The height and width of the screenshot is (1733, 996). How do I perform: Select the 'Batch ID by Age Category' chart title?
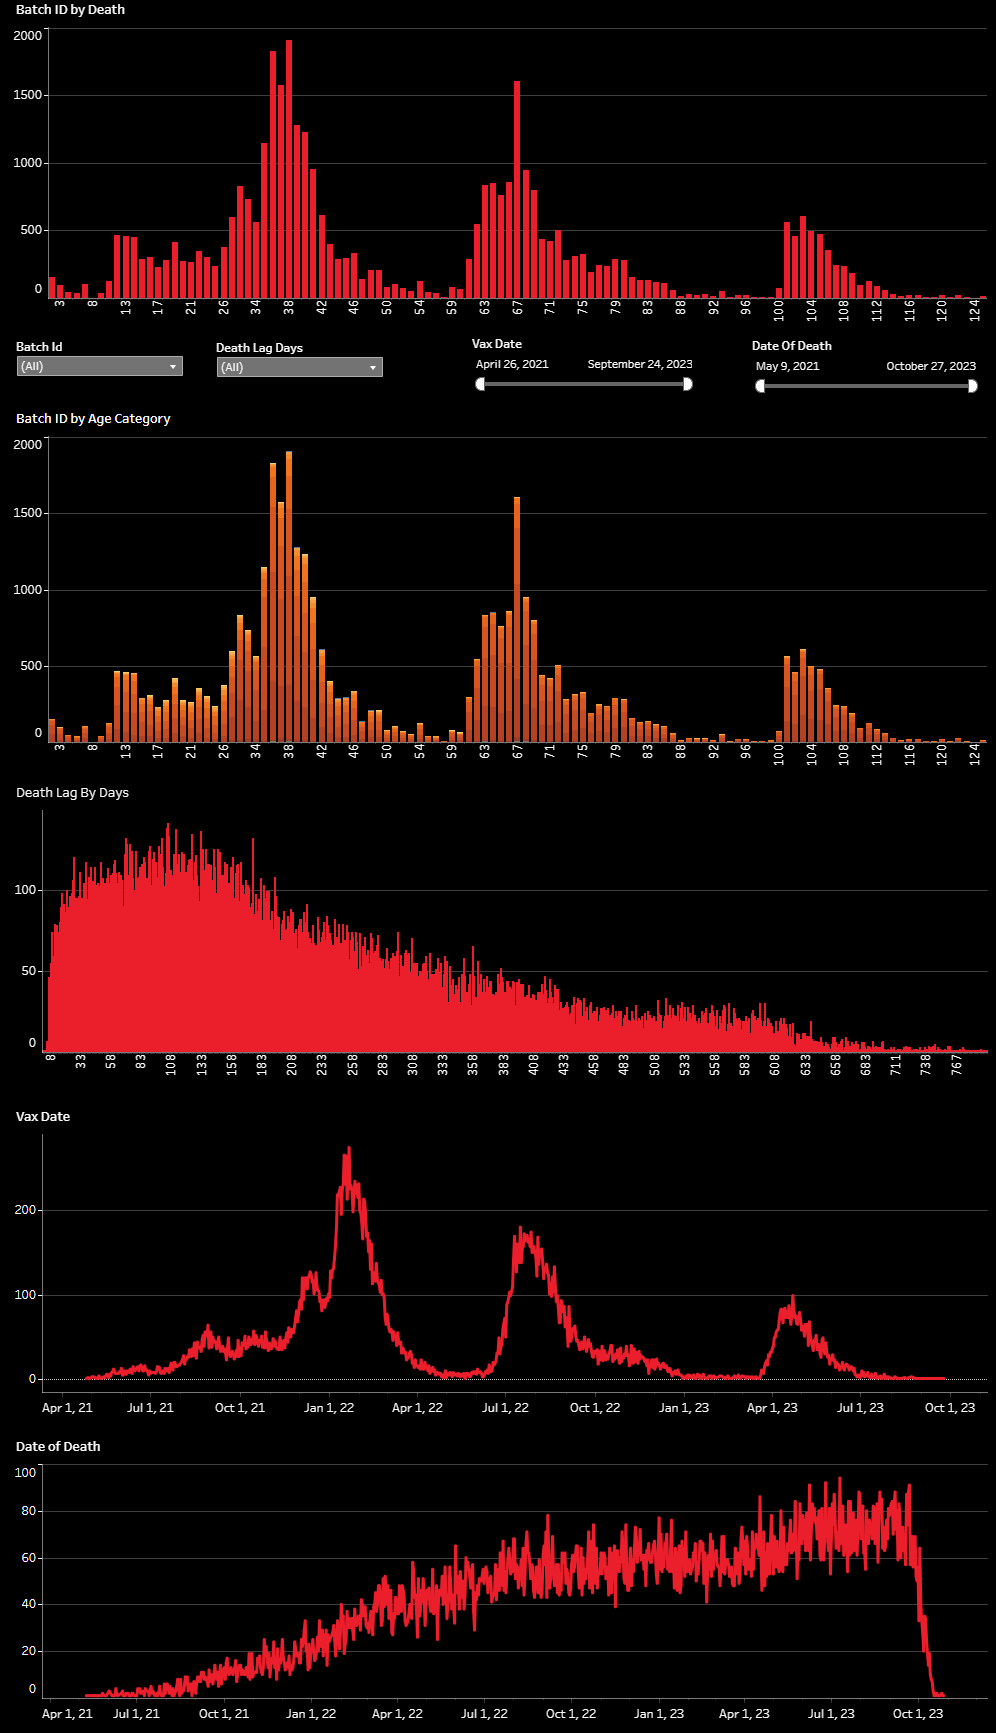coord(93,418)
